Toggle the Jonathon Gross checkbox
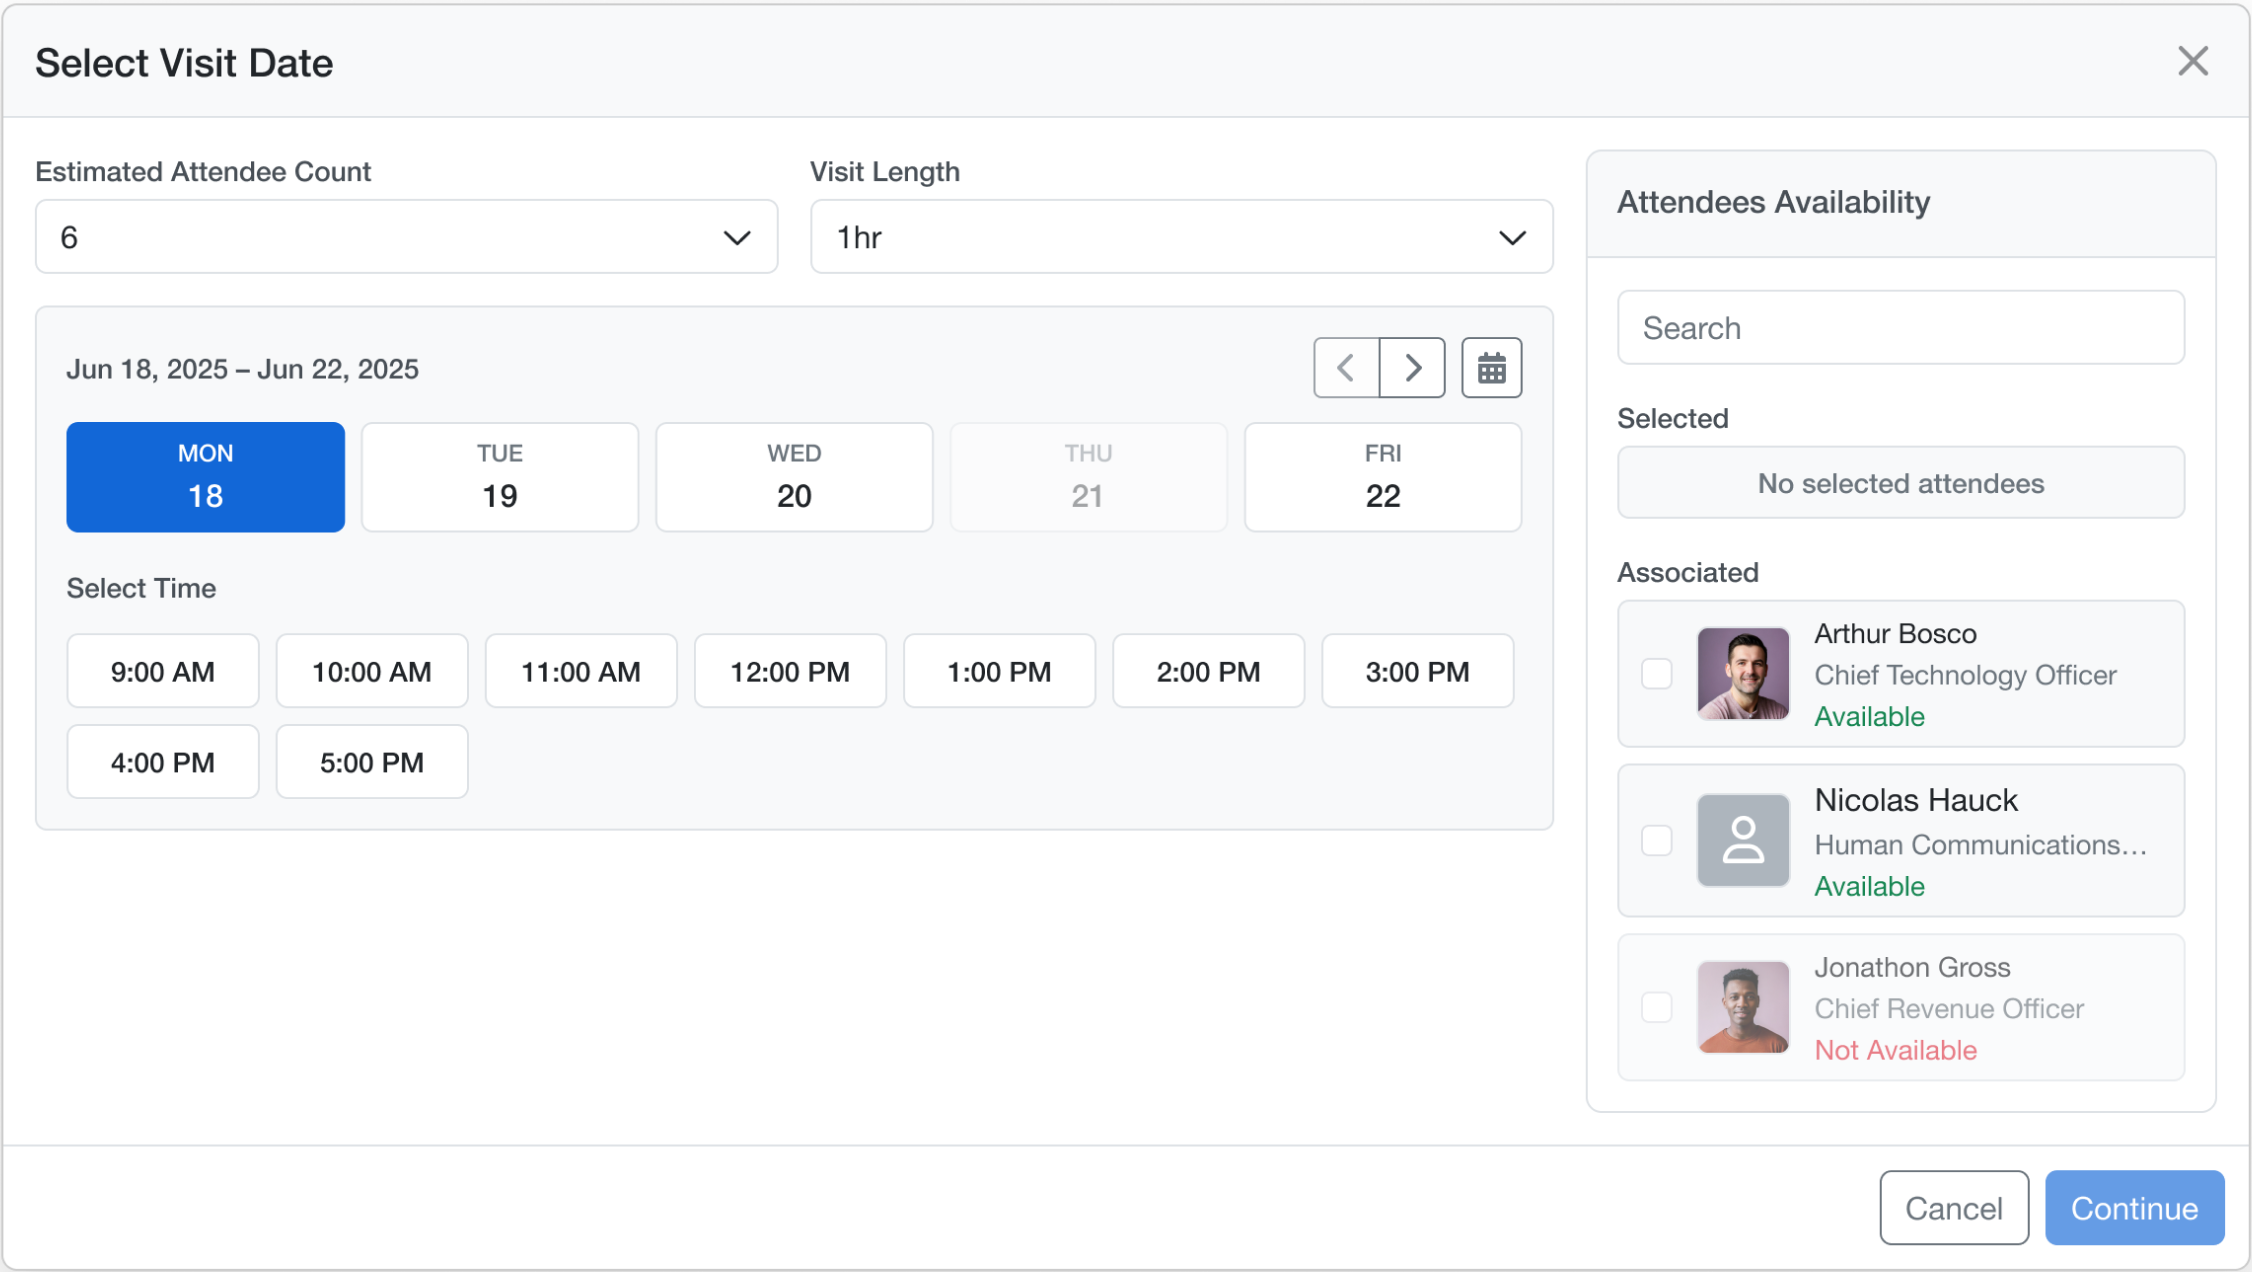Screen dimensions: 2252x1272 [x=1657, y=1007]
